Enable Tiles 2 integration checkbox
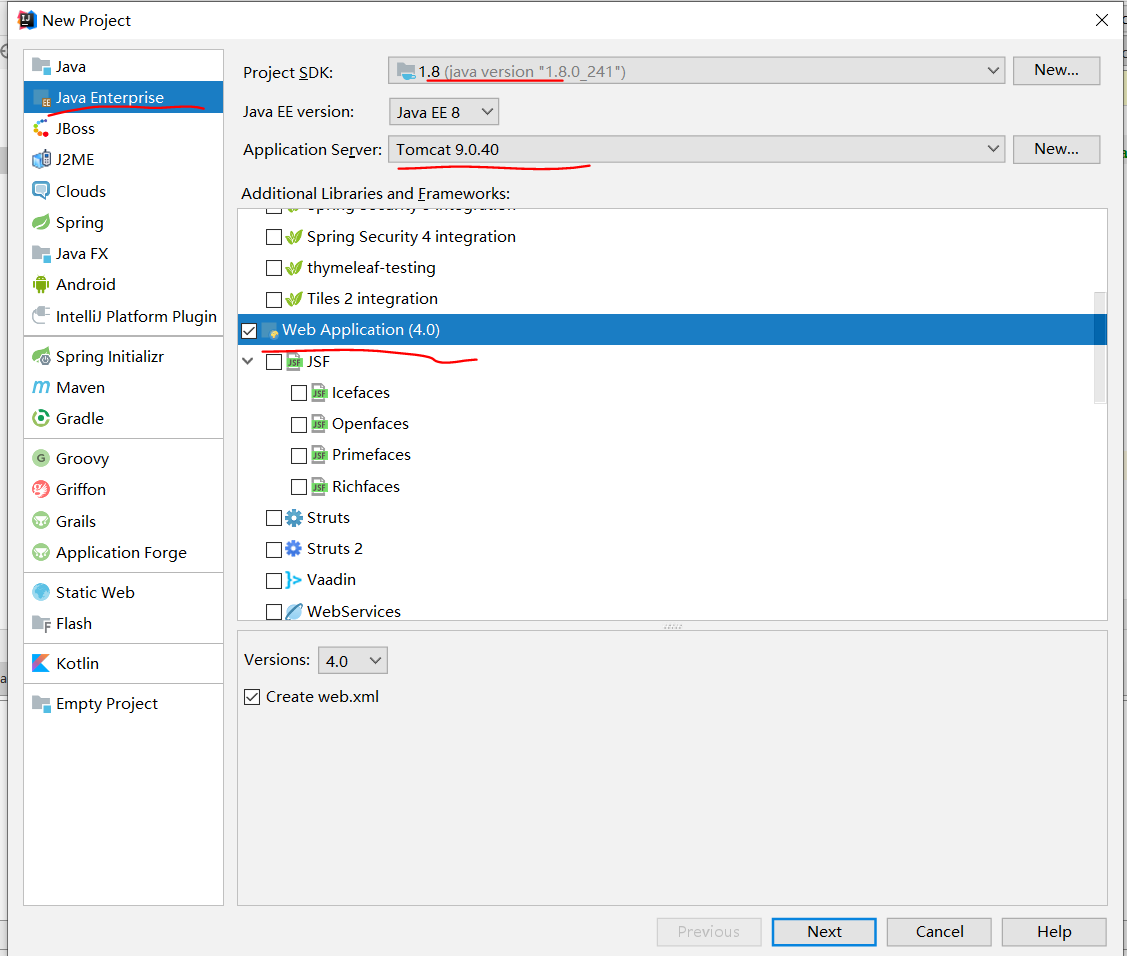 click(273, 299)
